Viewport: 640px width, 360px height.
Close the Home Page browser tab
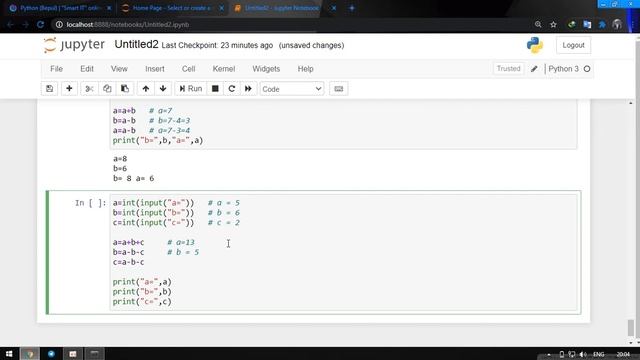(x=222, y=8)
